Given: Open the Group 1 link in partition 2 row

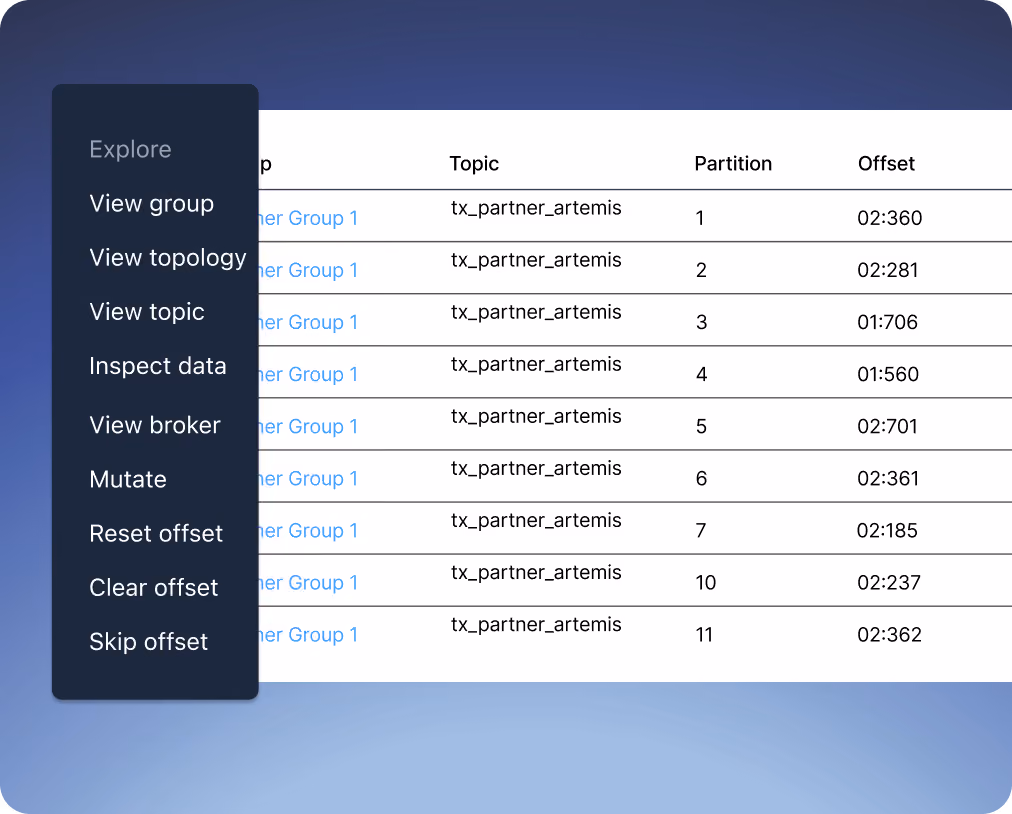Looking at the screenshot, I should tap(309, 270).
